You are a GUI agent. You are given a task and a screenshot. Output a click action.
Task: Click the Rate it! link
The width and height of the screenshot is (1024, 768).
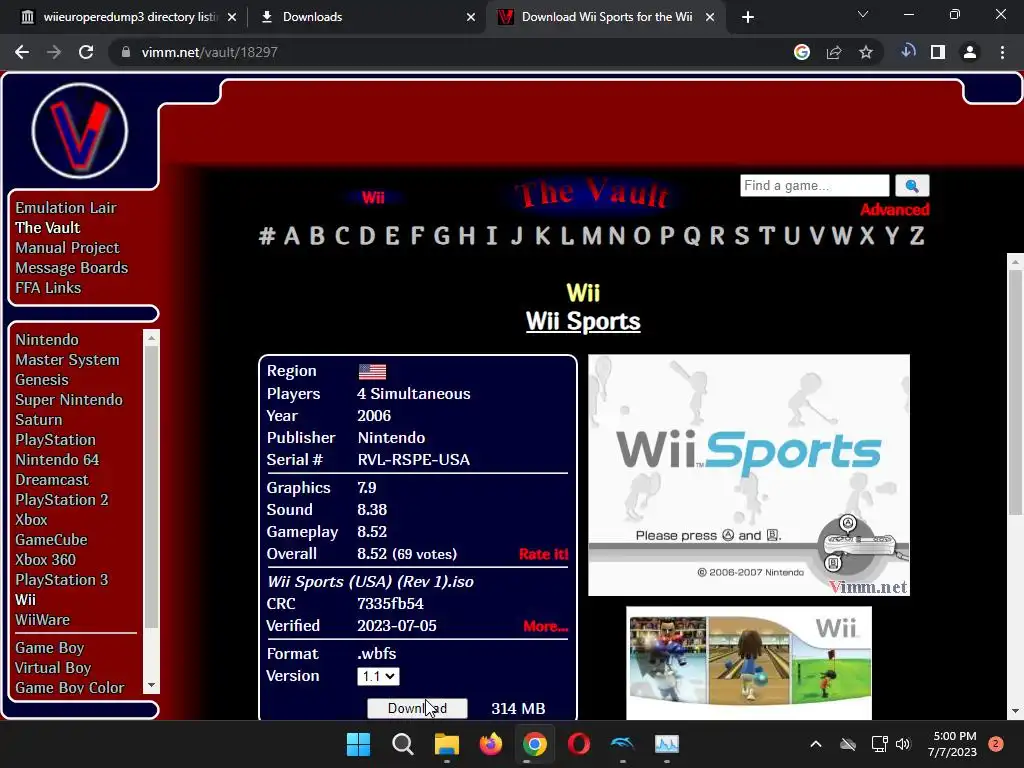tap(543, 554)
